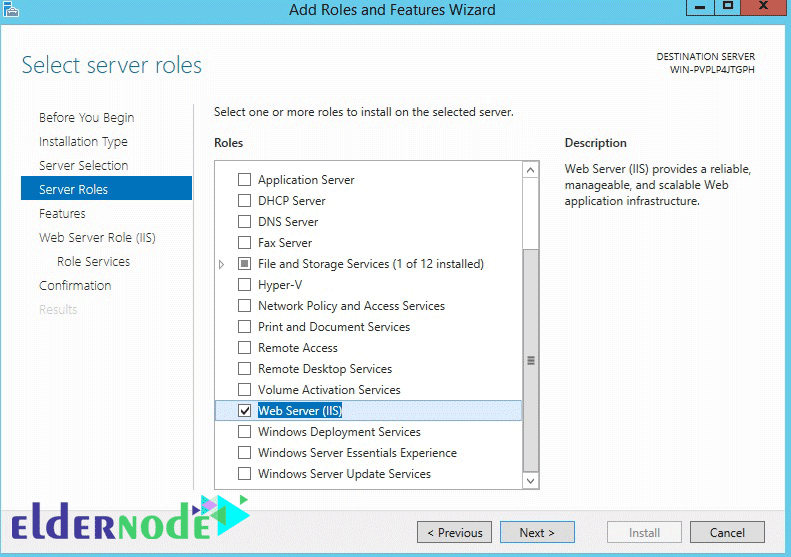Click the Previous button
The image size is (791, 557).
point(455,532)
